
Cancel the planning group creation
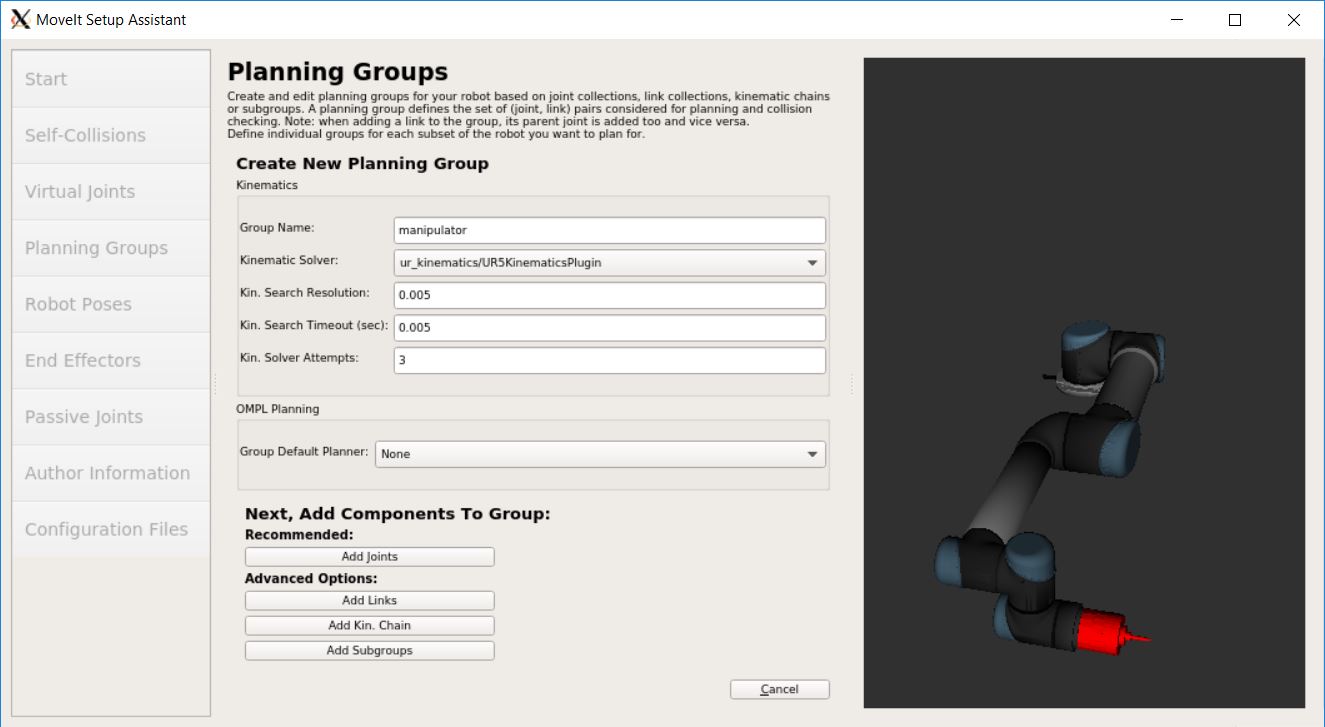click(x=779, y=688)
